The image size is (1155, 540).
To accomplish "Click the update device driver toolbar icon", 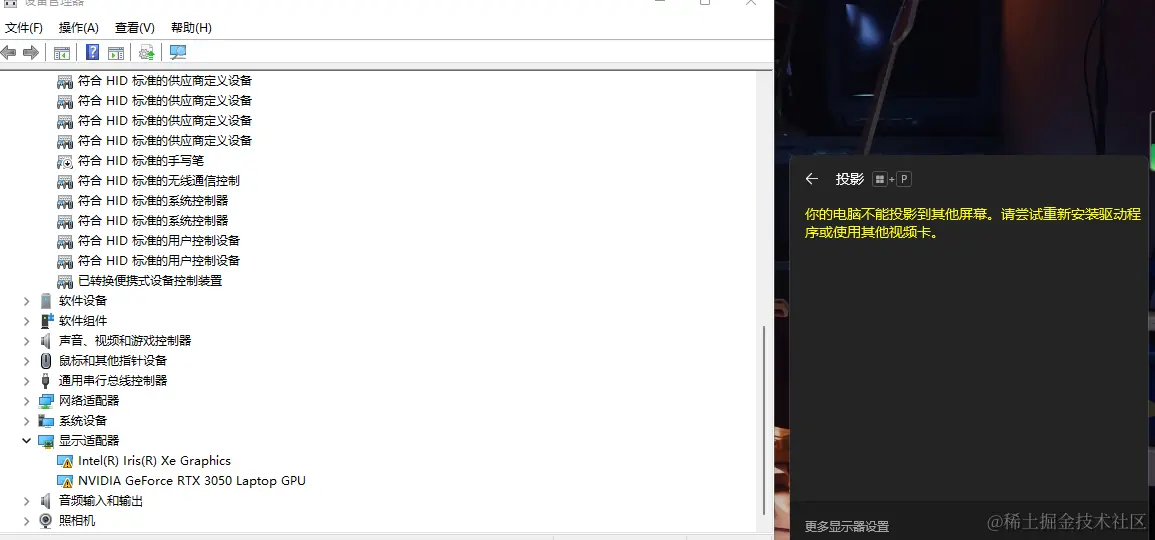I will coord(147,52).
